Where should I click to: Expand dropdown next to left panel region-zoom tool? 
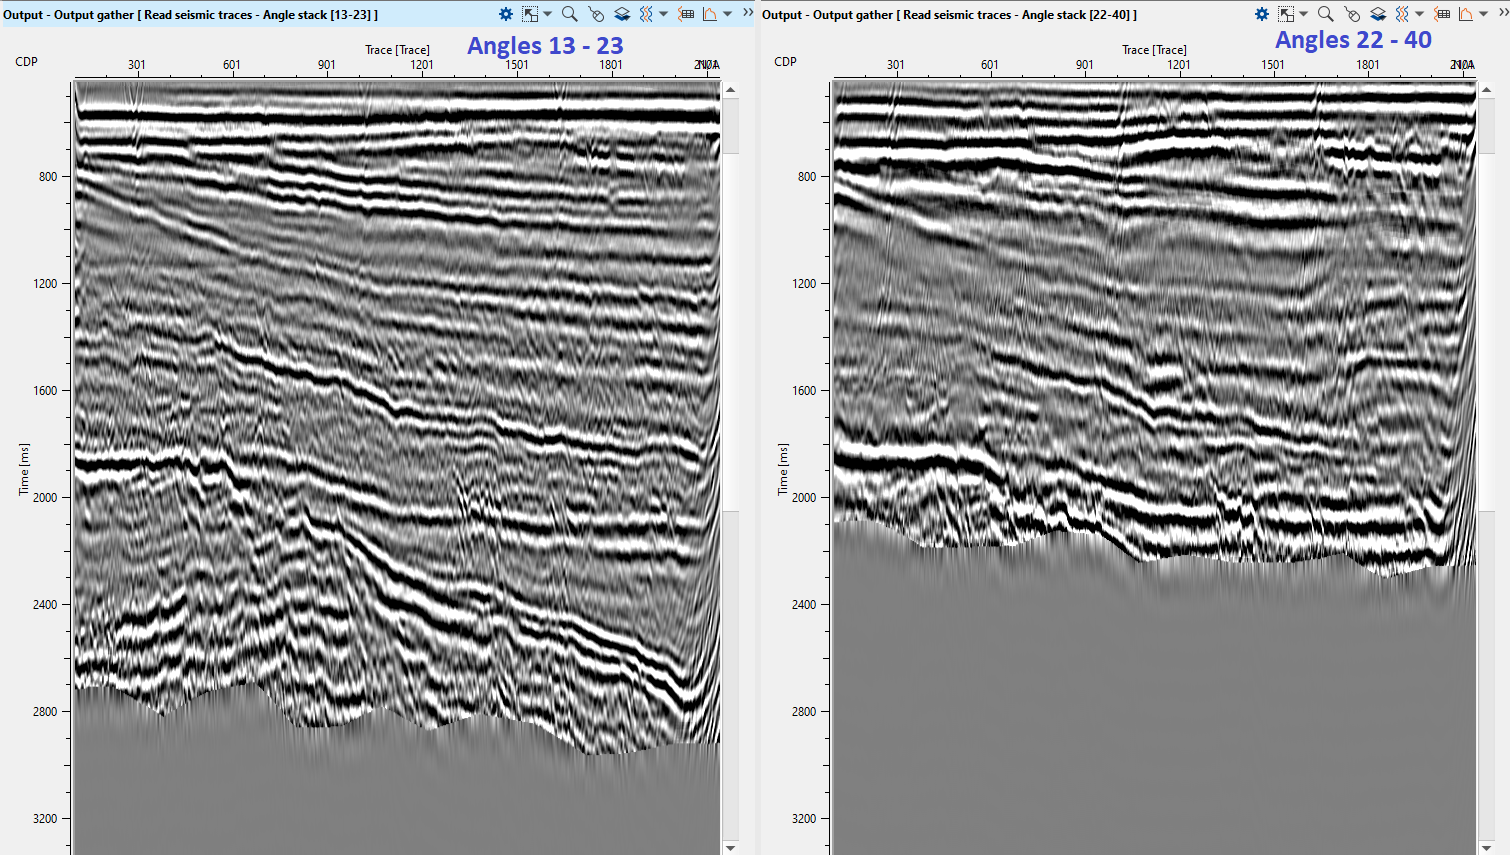click(547, 14)
